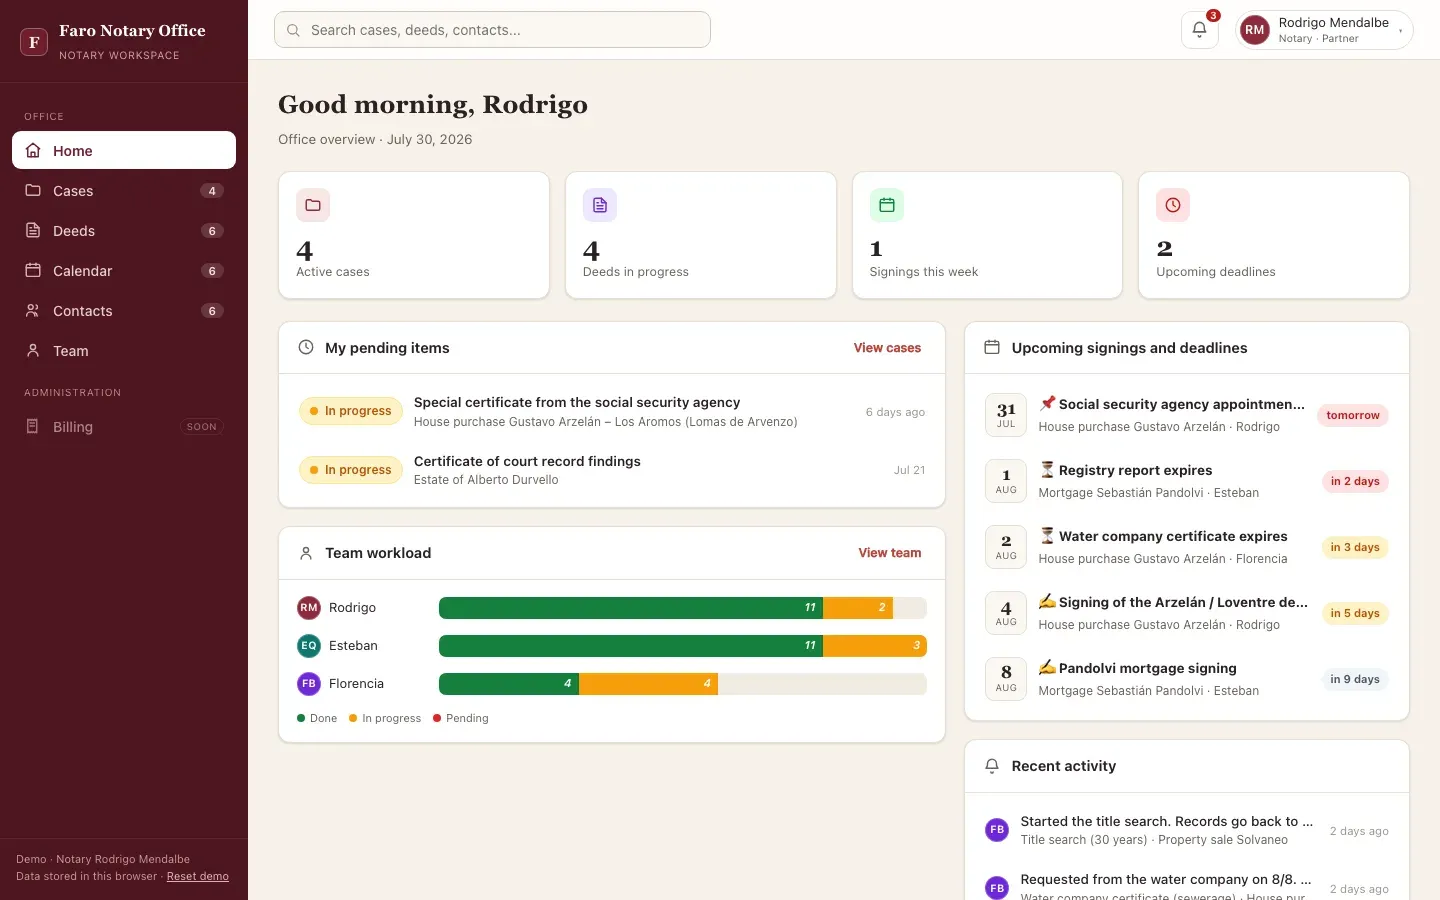Click Esteban's EQ avatar in Team workload
The height and width of the screenshot is (900, 1440).
point(309,646)
